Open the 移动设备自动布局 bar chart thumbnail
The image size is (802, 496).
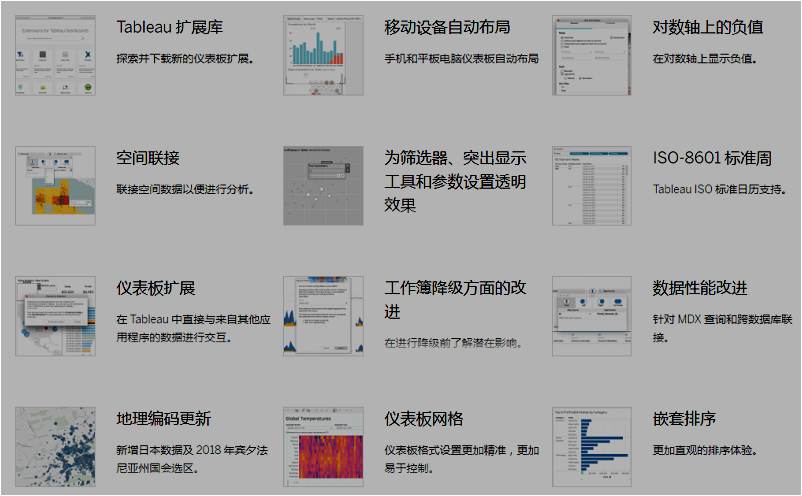[323, 55]
